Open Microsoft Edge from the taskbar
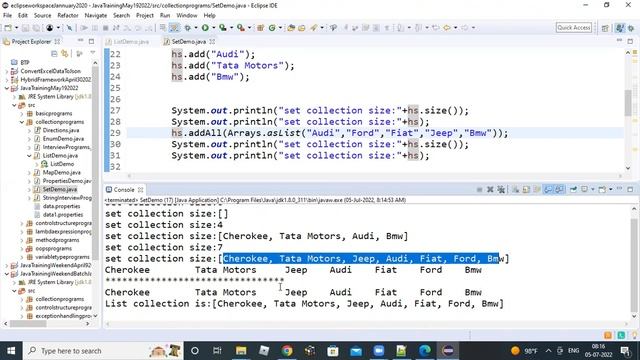Image resolution: width=640 pixels, height=360 pixels. click(424, 351)
